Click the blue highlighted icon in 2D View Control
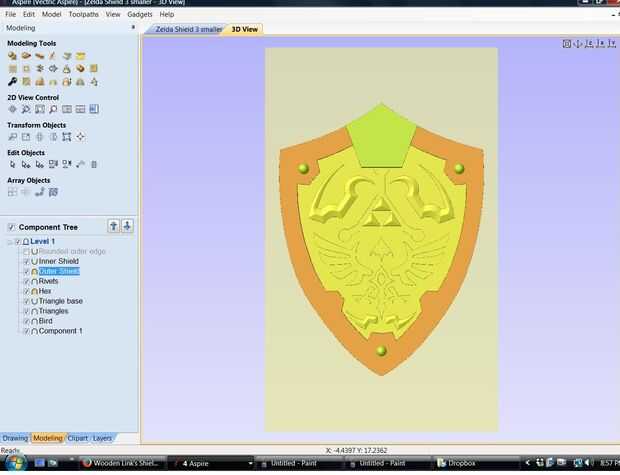 pos(94,109)
